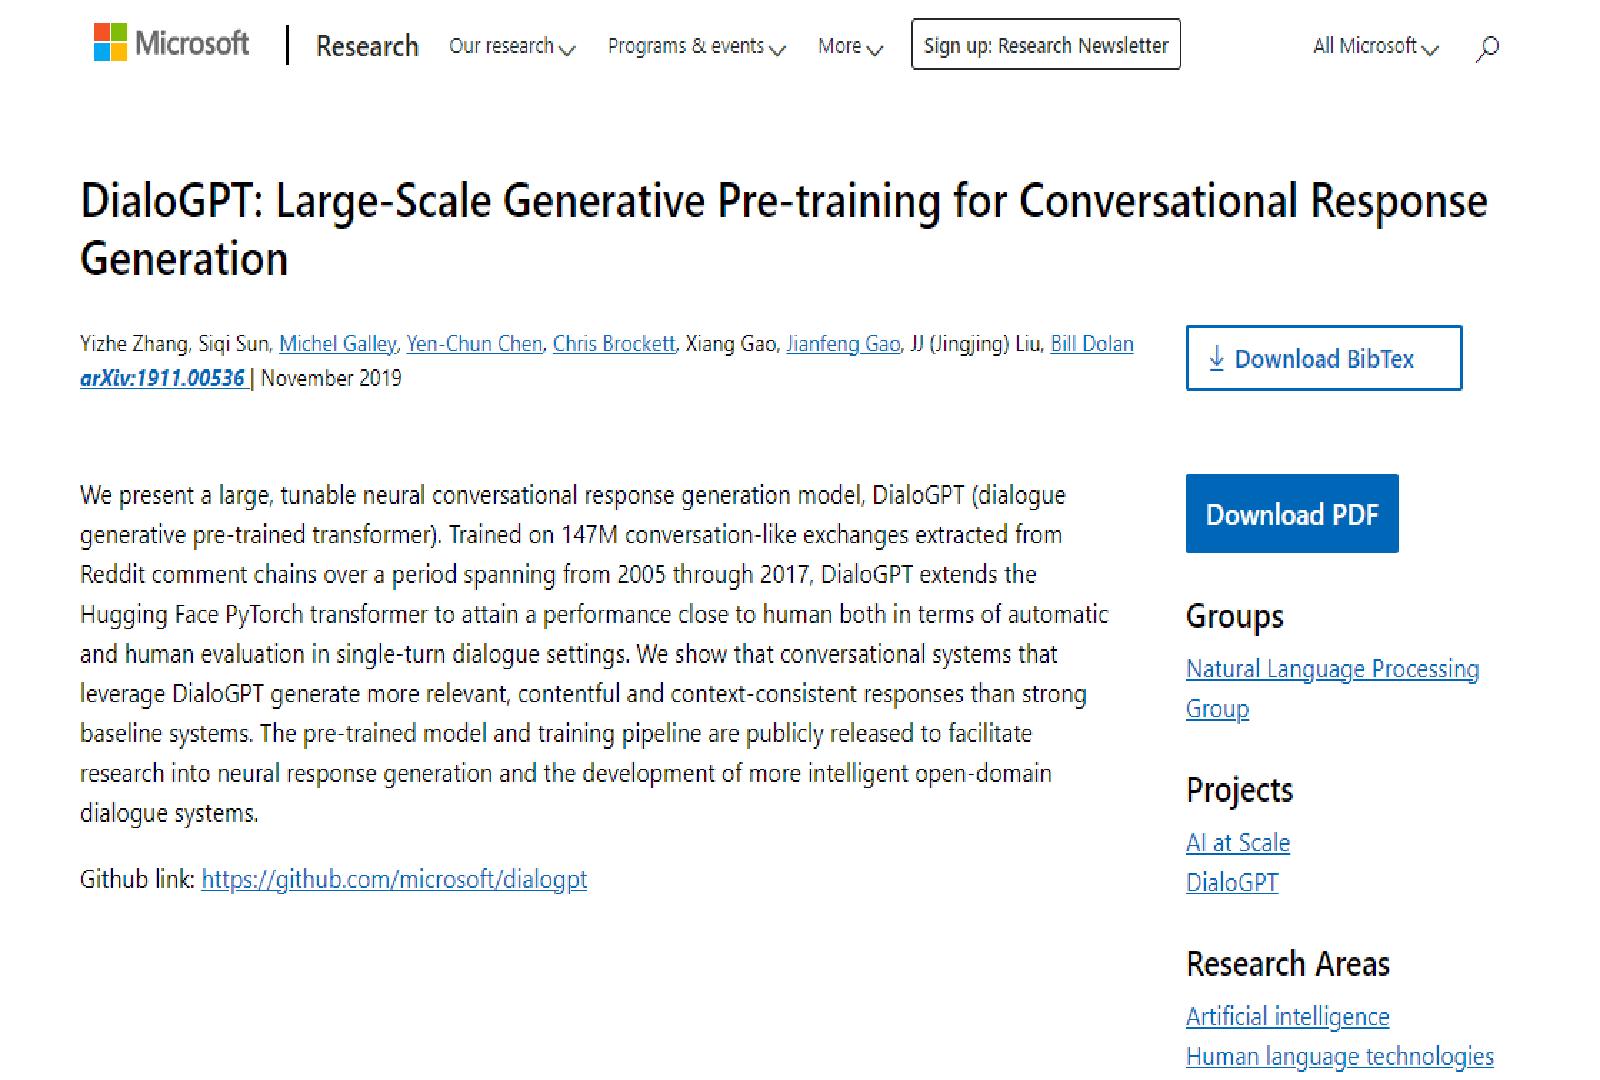The width and height of the screenshot is (1600, 1080).
Task: Sign up for Research Newsletter
Action: 1045,45
